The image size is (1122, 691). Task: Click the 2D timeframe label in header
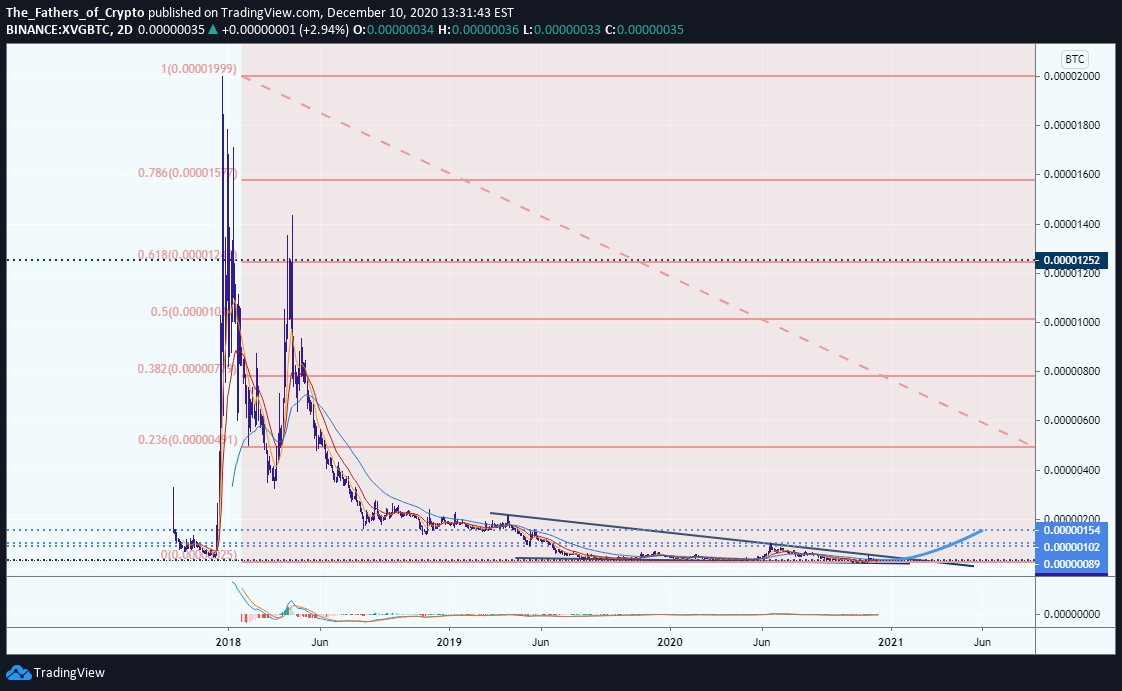(x=123, y=30)
